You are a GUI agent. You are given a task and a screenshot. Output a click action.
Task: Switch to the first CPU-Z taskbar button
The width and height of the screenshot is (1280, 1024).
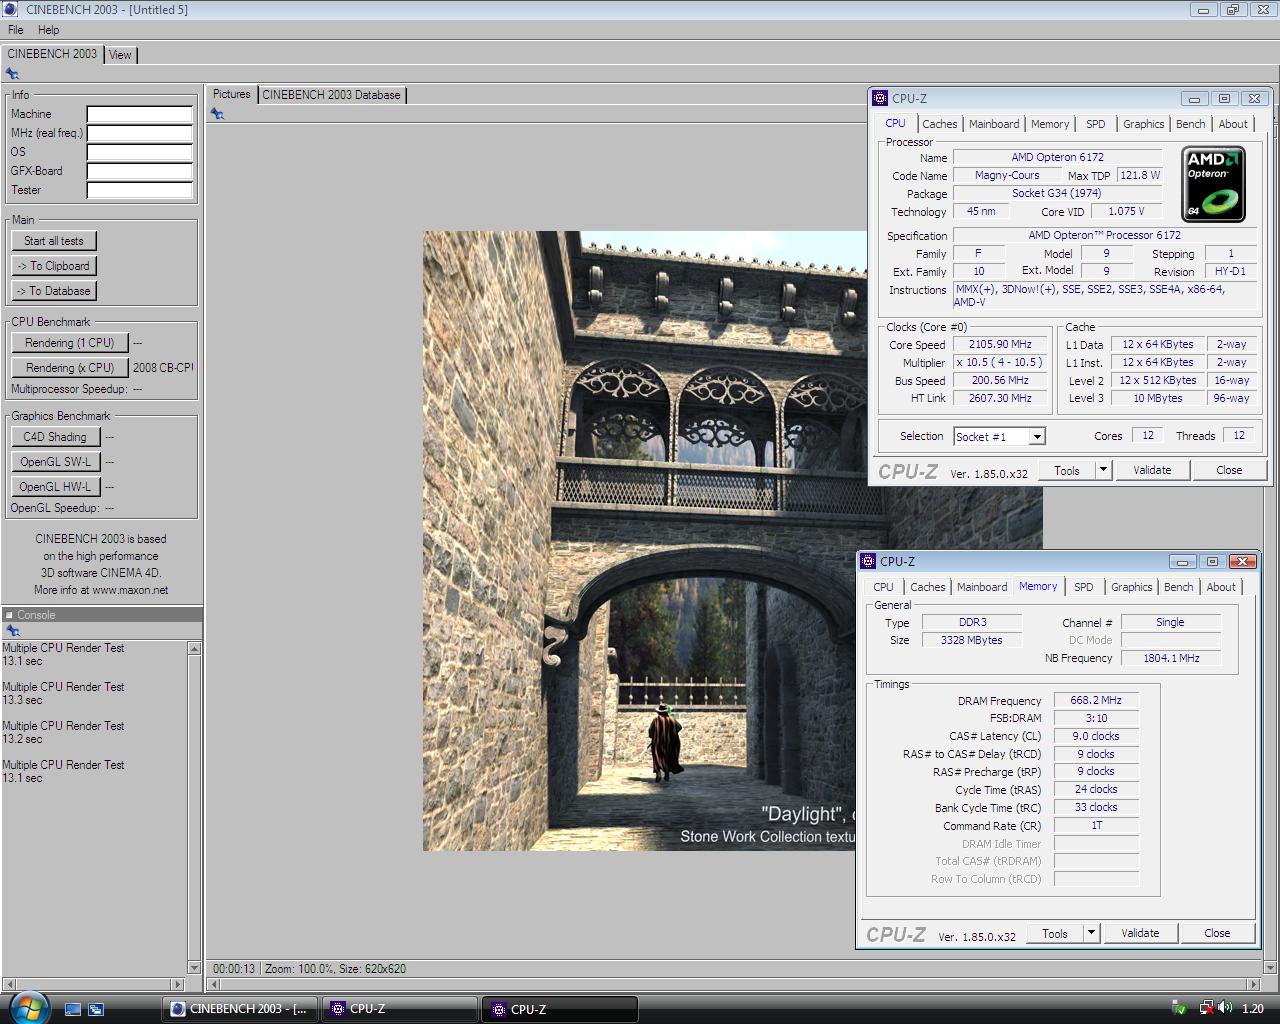click(x=400, y=1009)
